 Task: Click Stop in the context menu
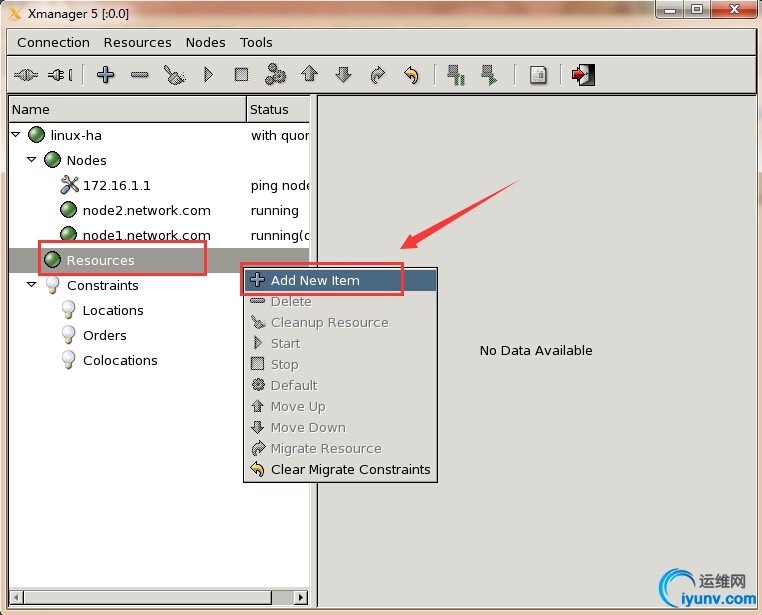pos(340,364)
